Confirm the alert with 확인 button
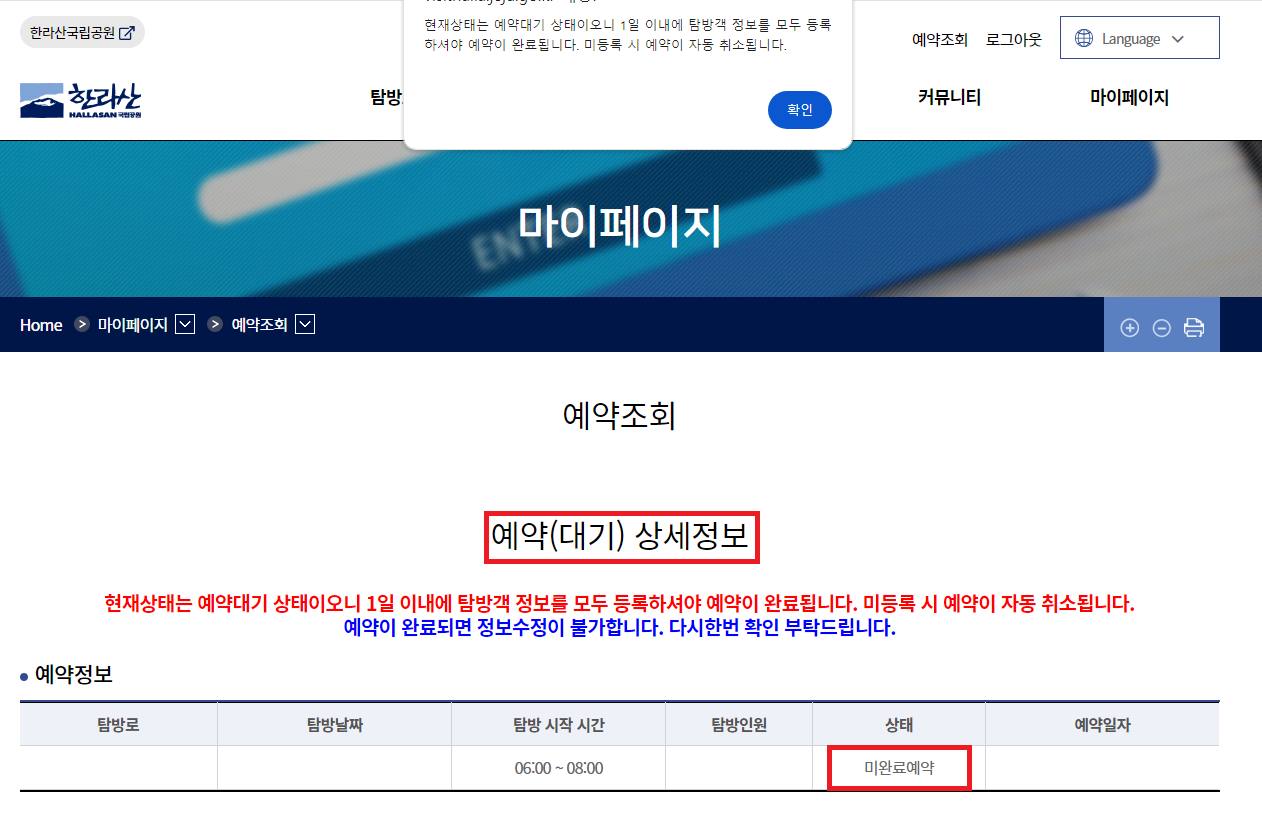1262x813 pixels. tap(800, 110)
